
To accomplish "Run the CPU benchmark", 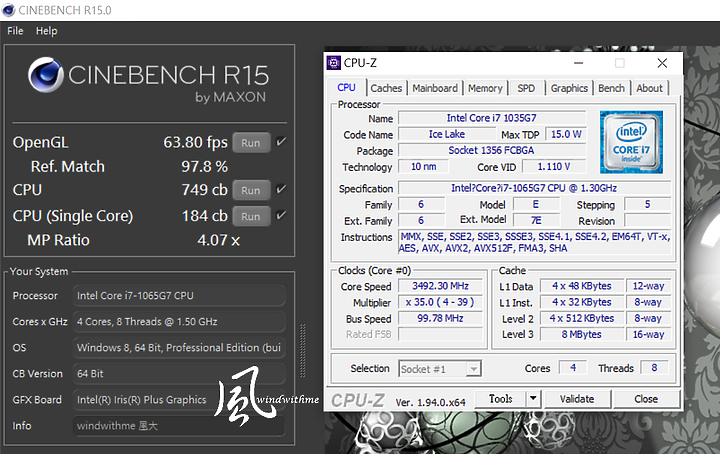I will coord(251,190).
